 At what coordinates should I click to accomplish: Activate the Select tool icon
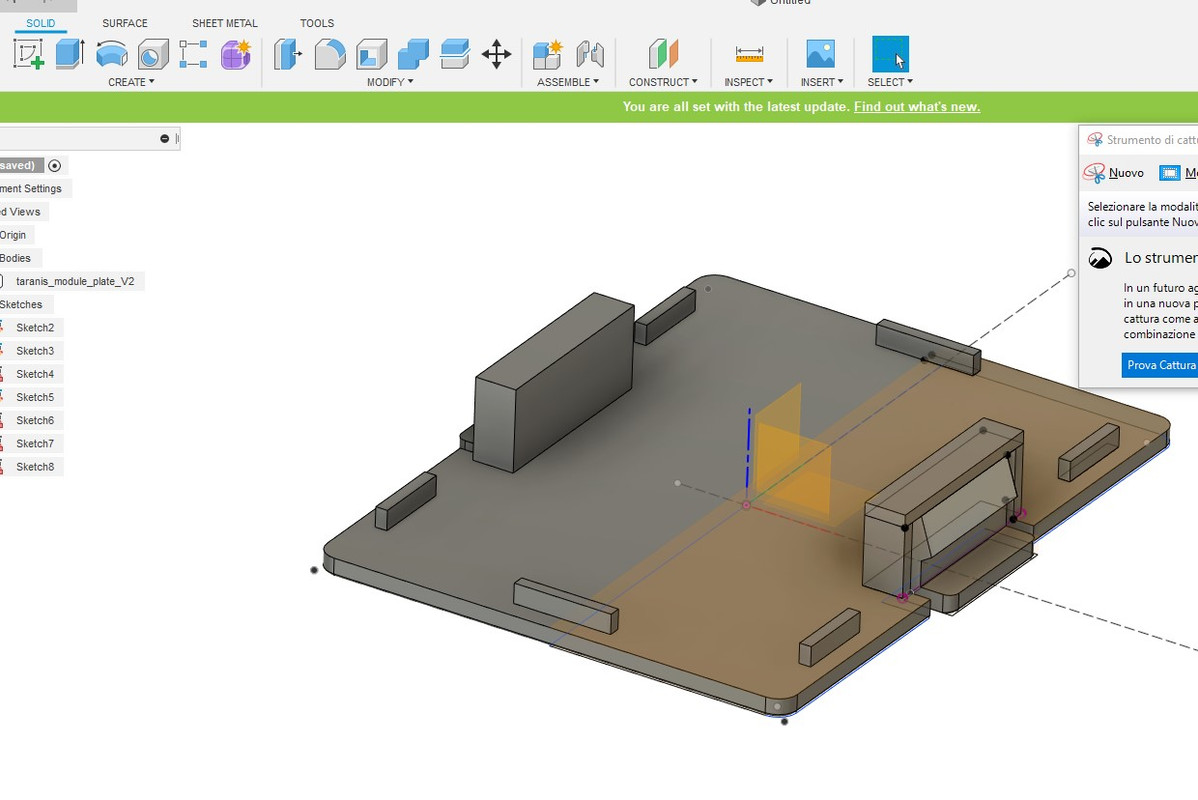tap(891, 54)
